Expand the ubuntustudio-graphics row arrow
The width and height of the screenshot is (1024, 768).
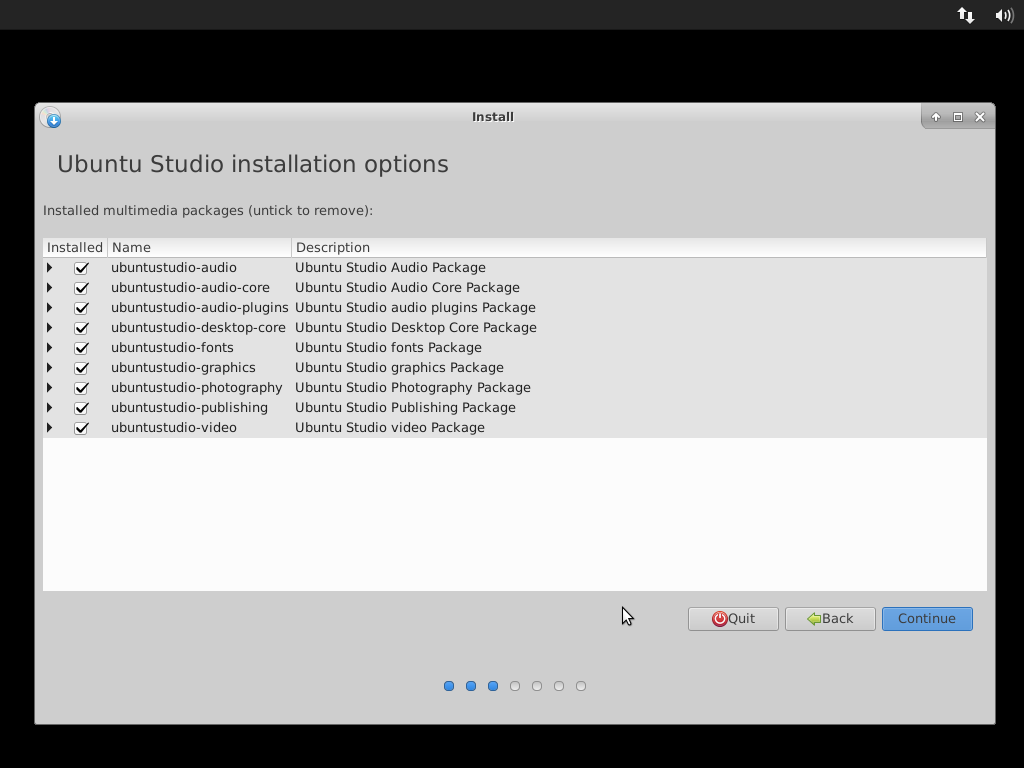[50, 368]
